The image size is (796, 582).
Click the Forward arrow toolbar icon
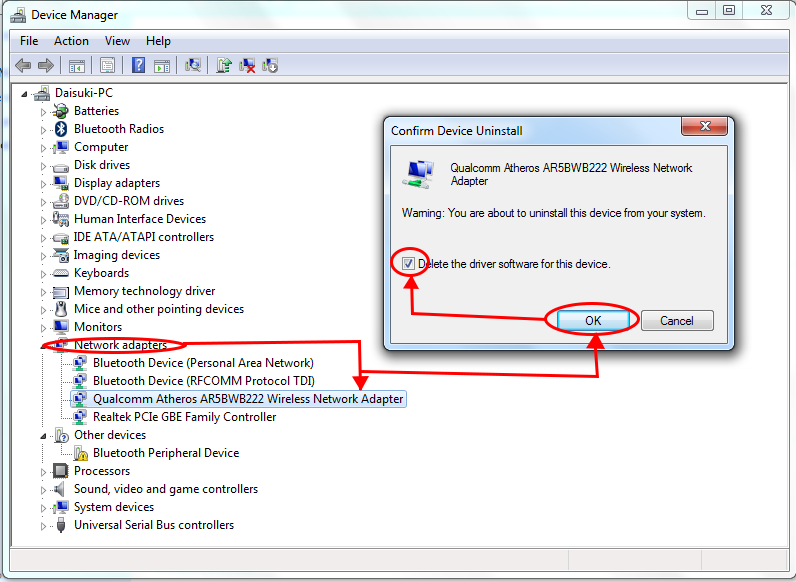(x=46, y=65)
